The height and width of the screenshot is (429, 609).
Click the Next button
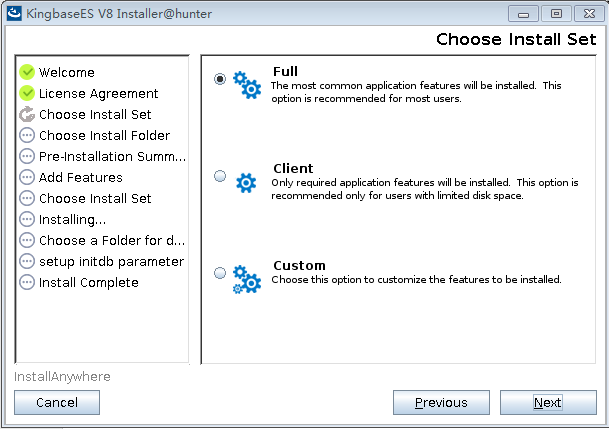[547, 403]
